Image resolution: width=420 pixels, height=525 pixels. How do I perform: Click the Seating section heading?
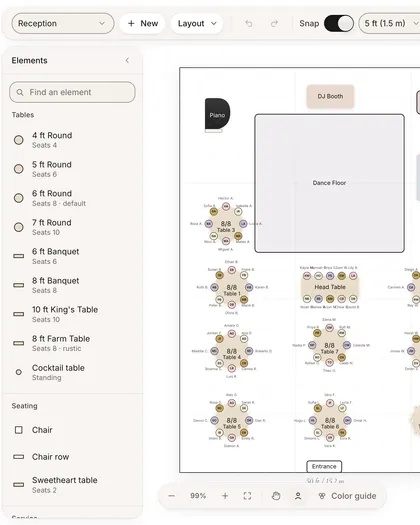(24, 406)
